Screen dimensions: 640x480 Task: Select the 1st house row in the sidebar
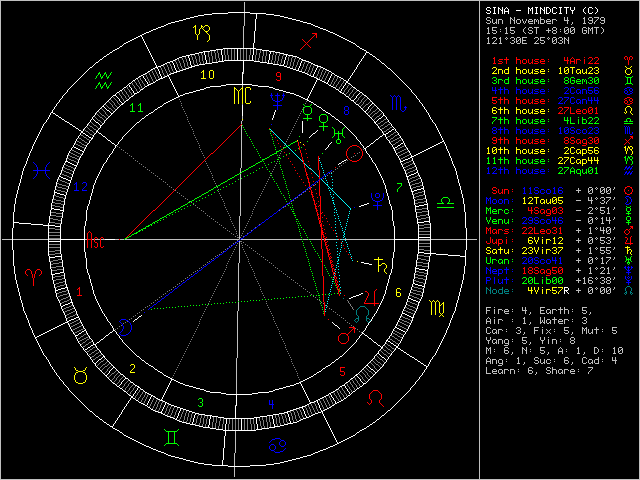point(547,60)
